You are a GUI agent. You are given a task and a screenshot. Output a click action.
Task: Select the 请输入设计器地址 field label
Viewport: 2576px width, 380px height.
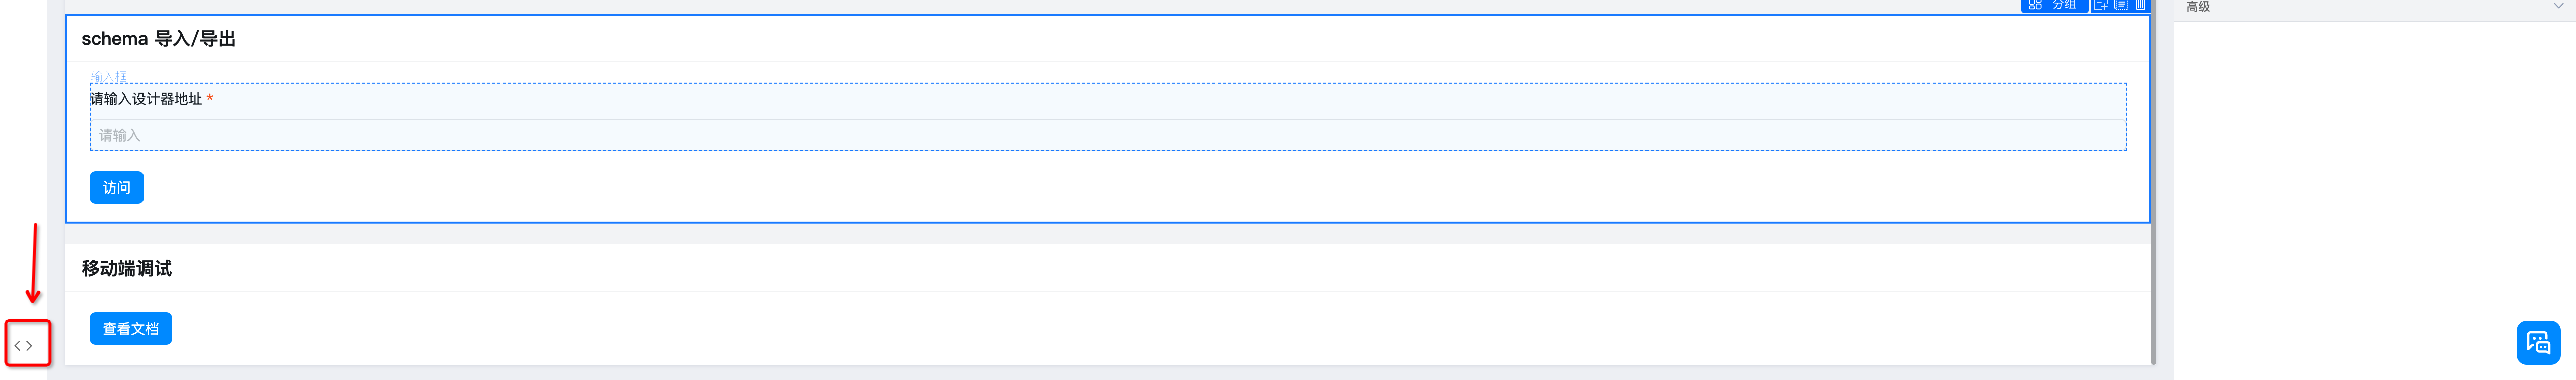pos(146,99)
